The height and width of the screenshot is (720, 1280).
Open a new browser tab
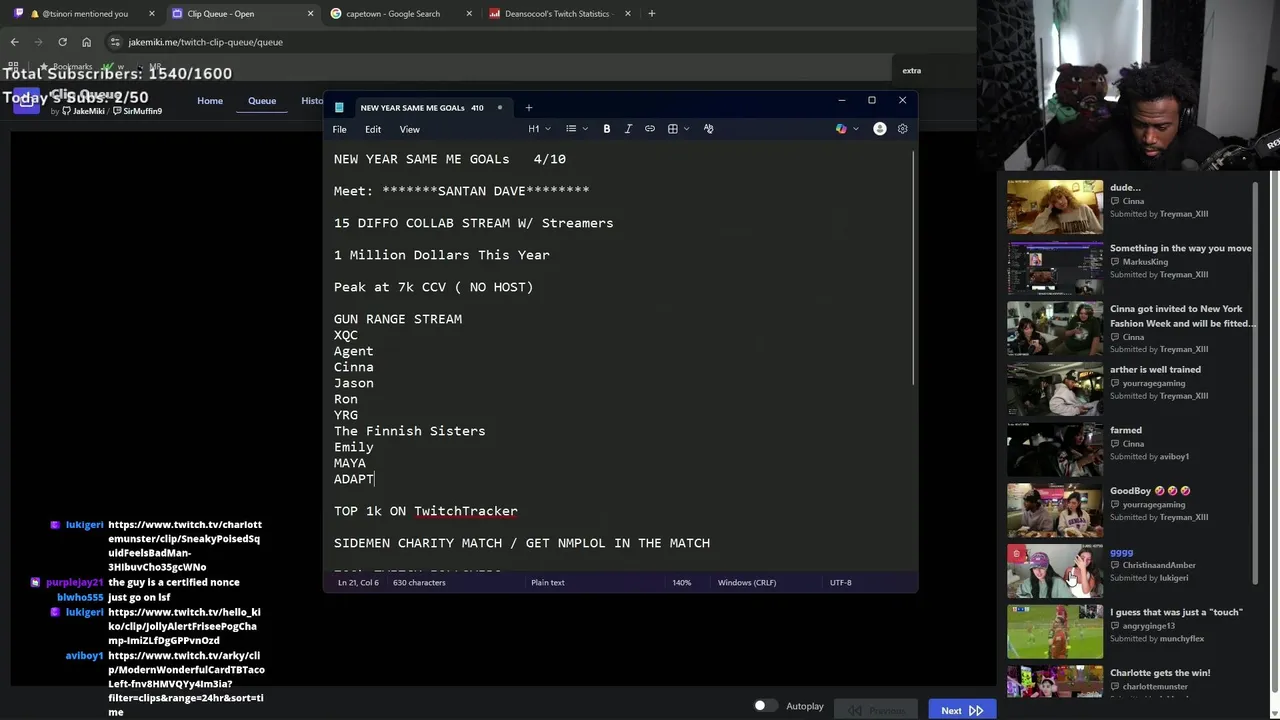(651, 14)
